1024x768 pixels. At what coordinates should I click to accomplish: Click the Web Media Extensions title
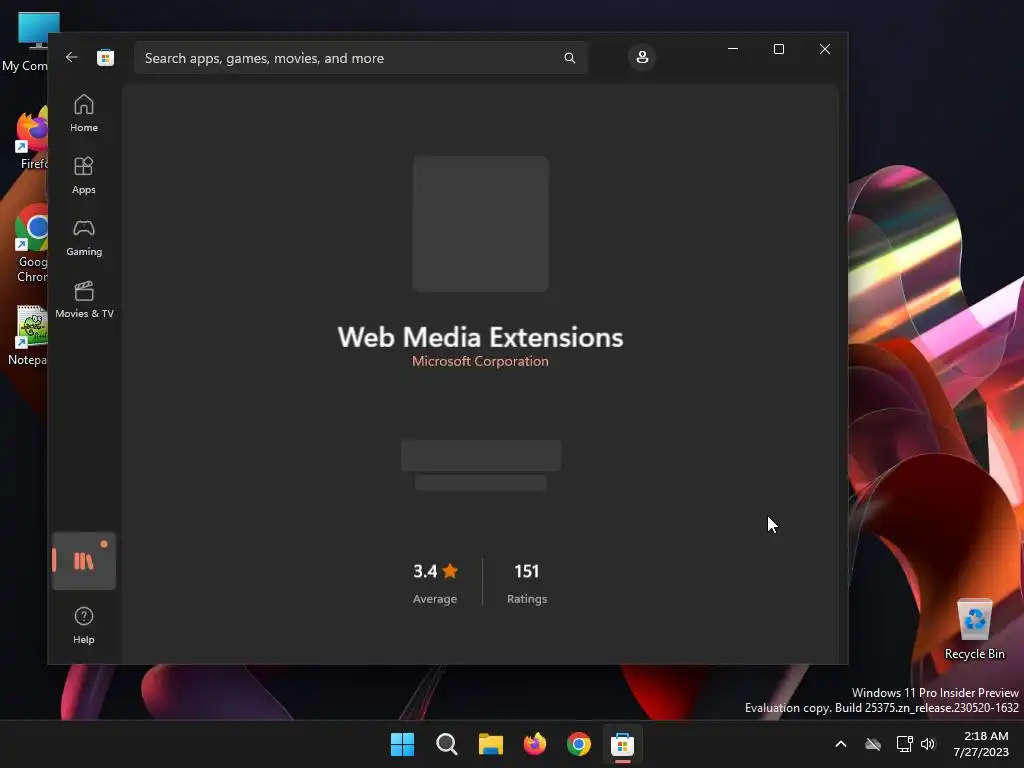480,337
